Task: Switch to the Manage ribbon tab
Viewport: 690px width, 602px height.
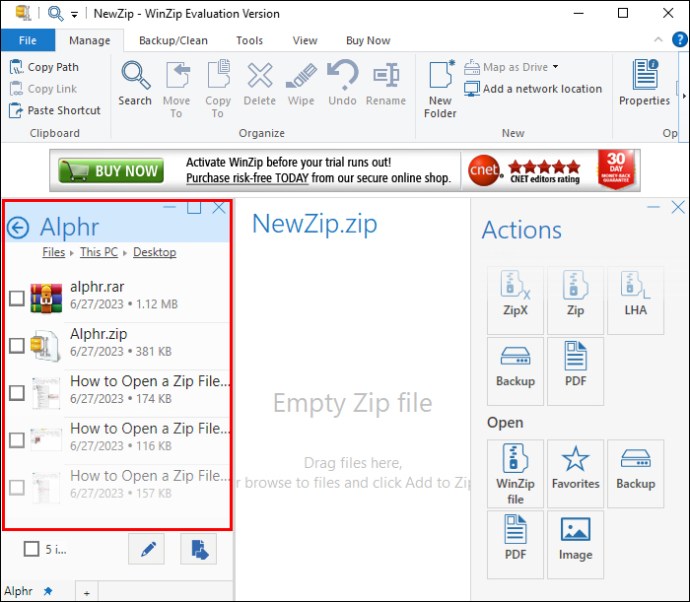Action: [90, 40]
